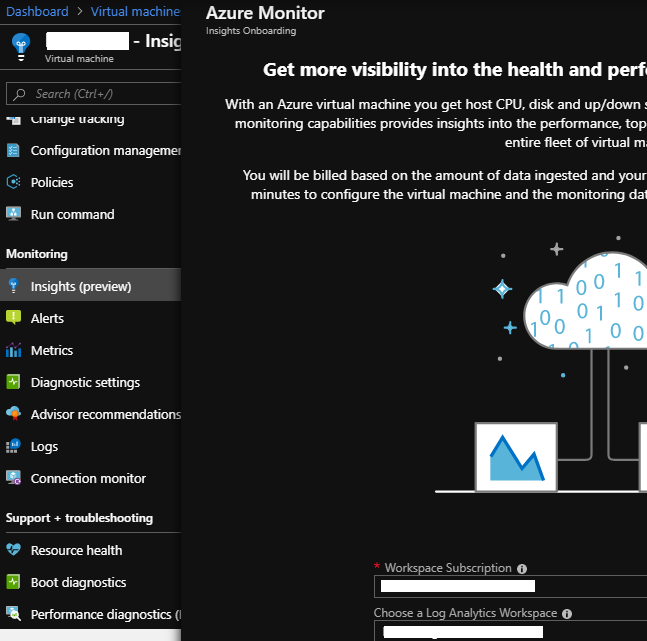The image size is (647, 641).
Task: Click the Diagnostic settings icon
Action: pyautogui.click(x=13, y=383)
